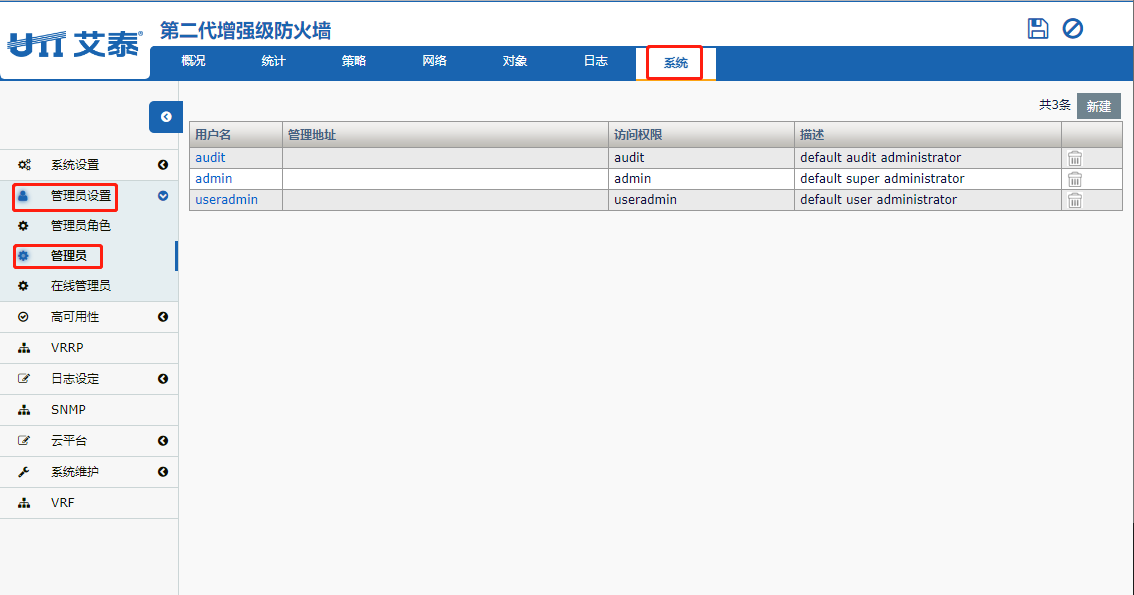Expand the 日志设定 menu arrow
Image resolution: width=1134 pixels, height=595 pixels.
[x=163, y=379]
